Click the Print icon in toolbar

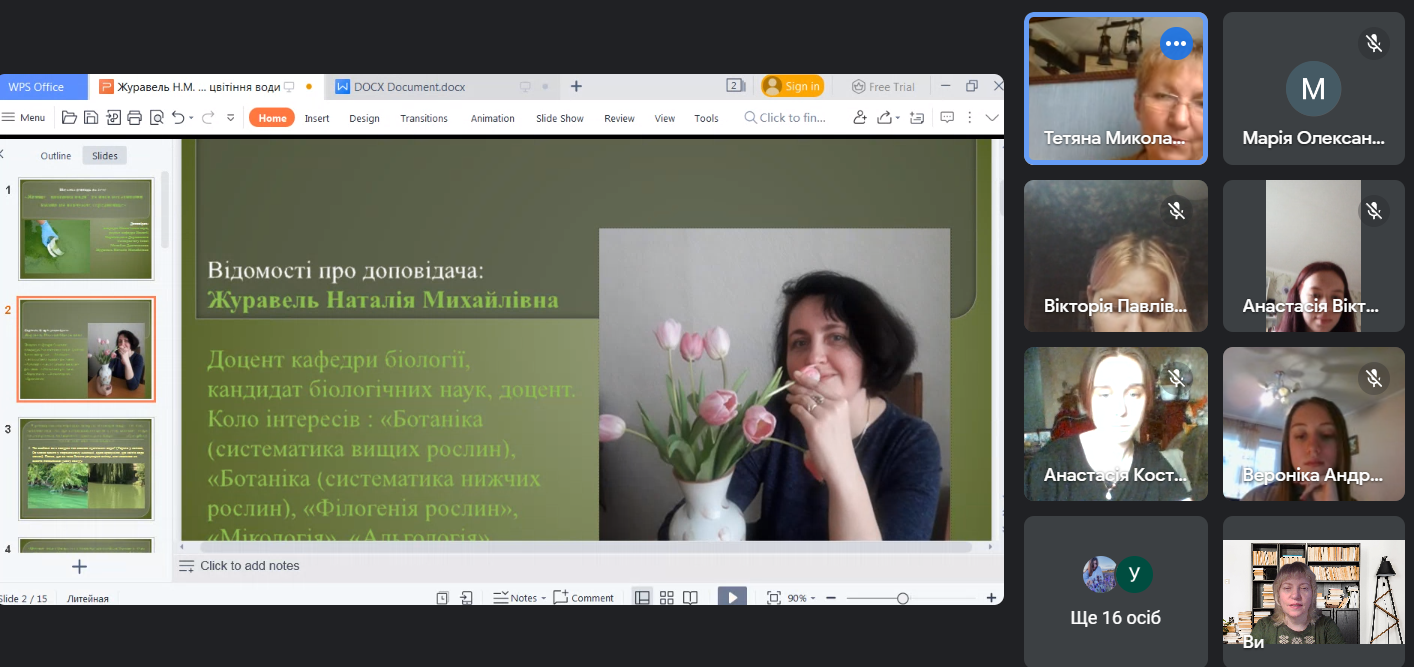coord(135,118)
